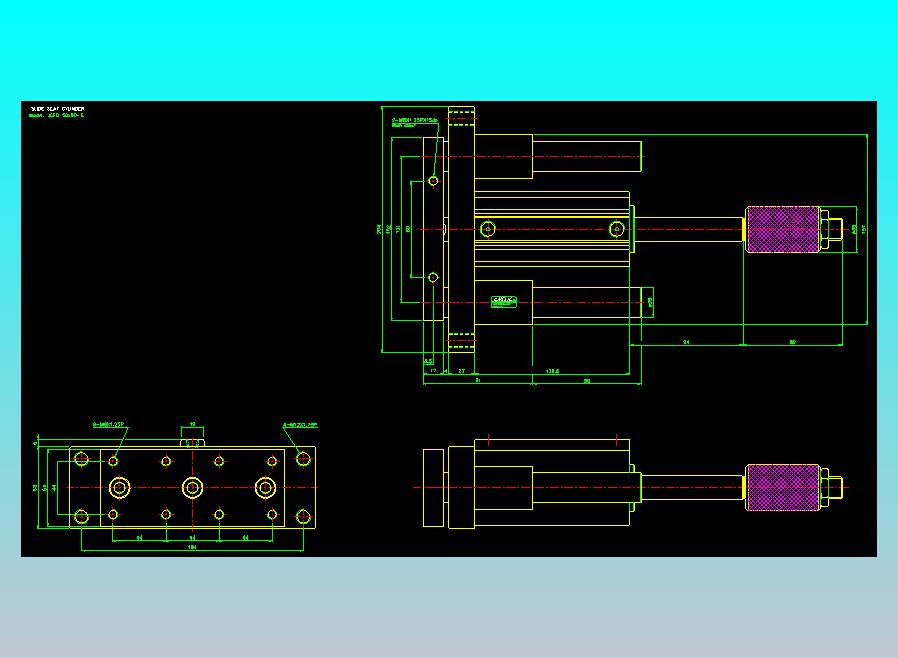Image resolution: width=898 pixels, height=658 pixels.
Task: Pick the left counterbored hole on the plate centerline
Action: 120,488
